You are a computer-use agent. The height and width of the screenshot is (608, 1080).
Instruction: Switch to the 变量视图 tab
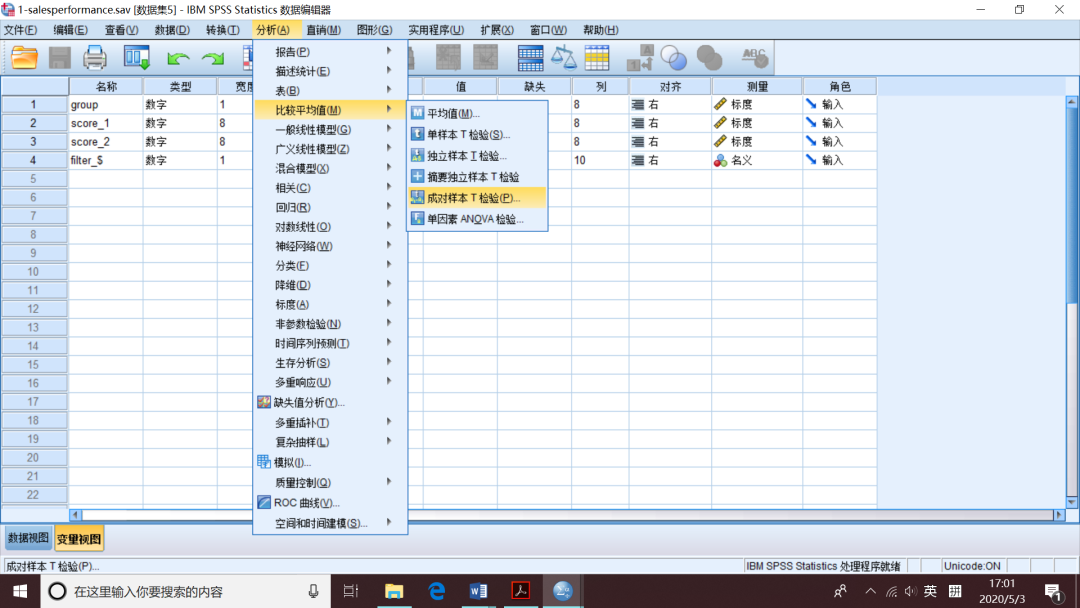pyautogui.click(x=79, y=539)
